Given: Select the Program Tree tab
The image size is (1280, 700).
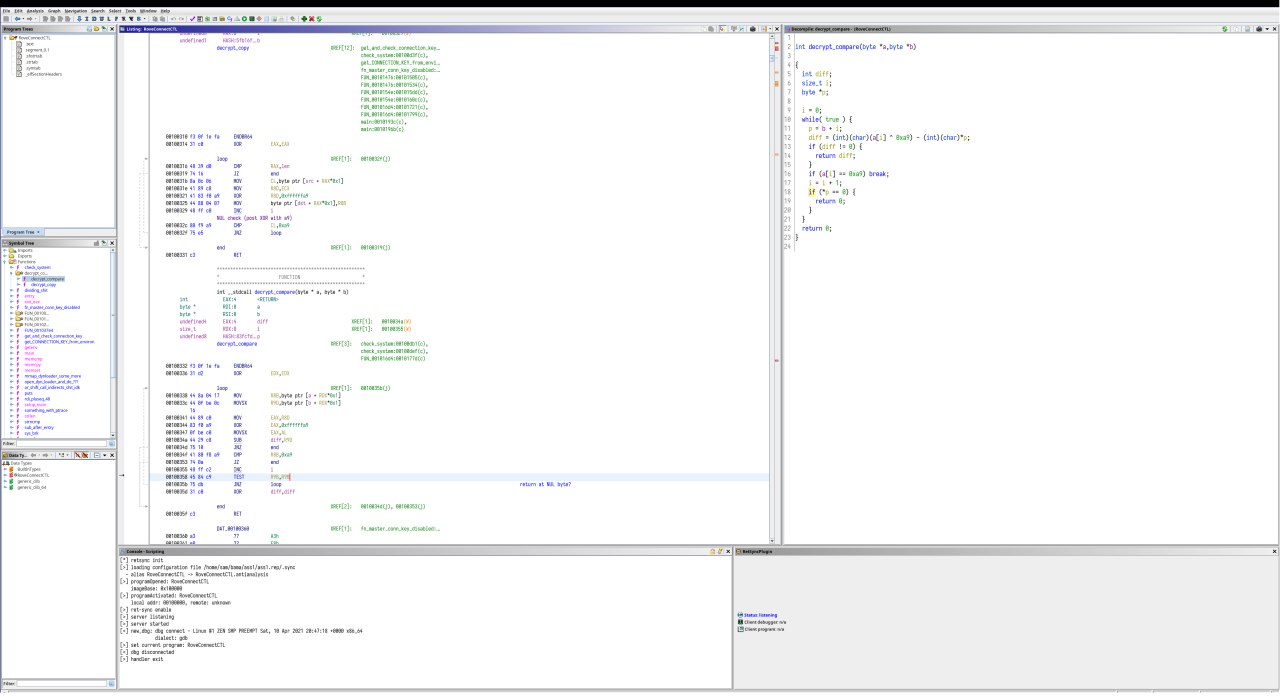Looking at the screenshot, I should point(21,232).
